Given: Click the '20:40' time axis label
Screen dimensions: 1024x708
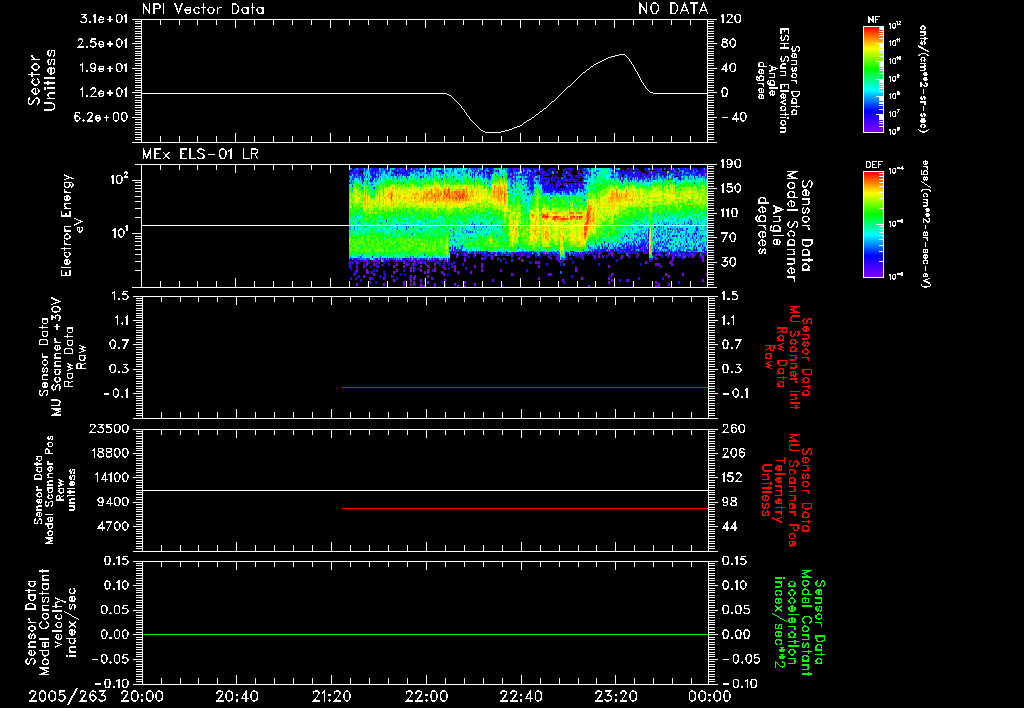Looking at the screenshot, I should (x=236, y=696).
